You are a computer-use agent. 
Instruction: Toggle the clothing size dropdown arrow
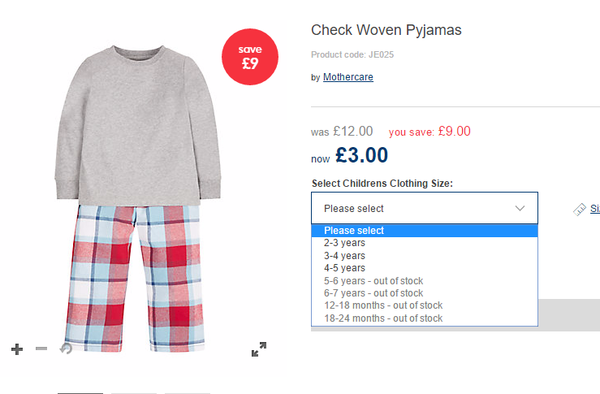pos(520,208)
